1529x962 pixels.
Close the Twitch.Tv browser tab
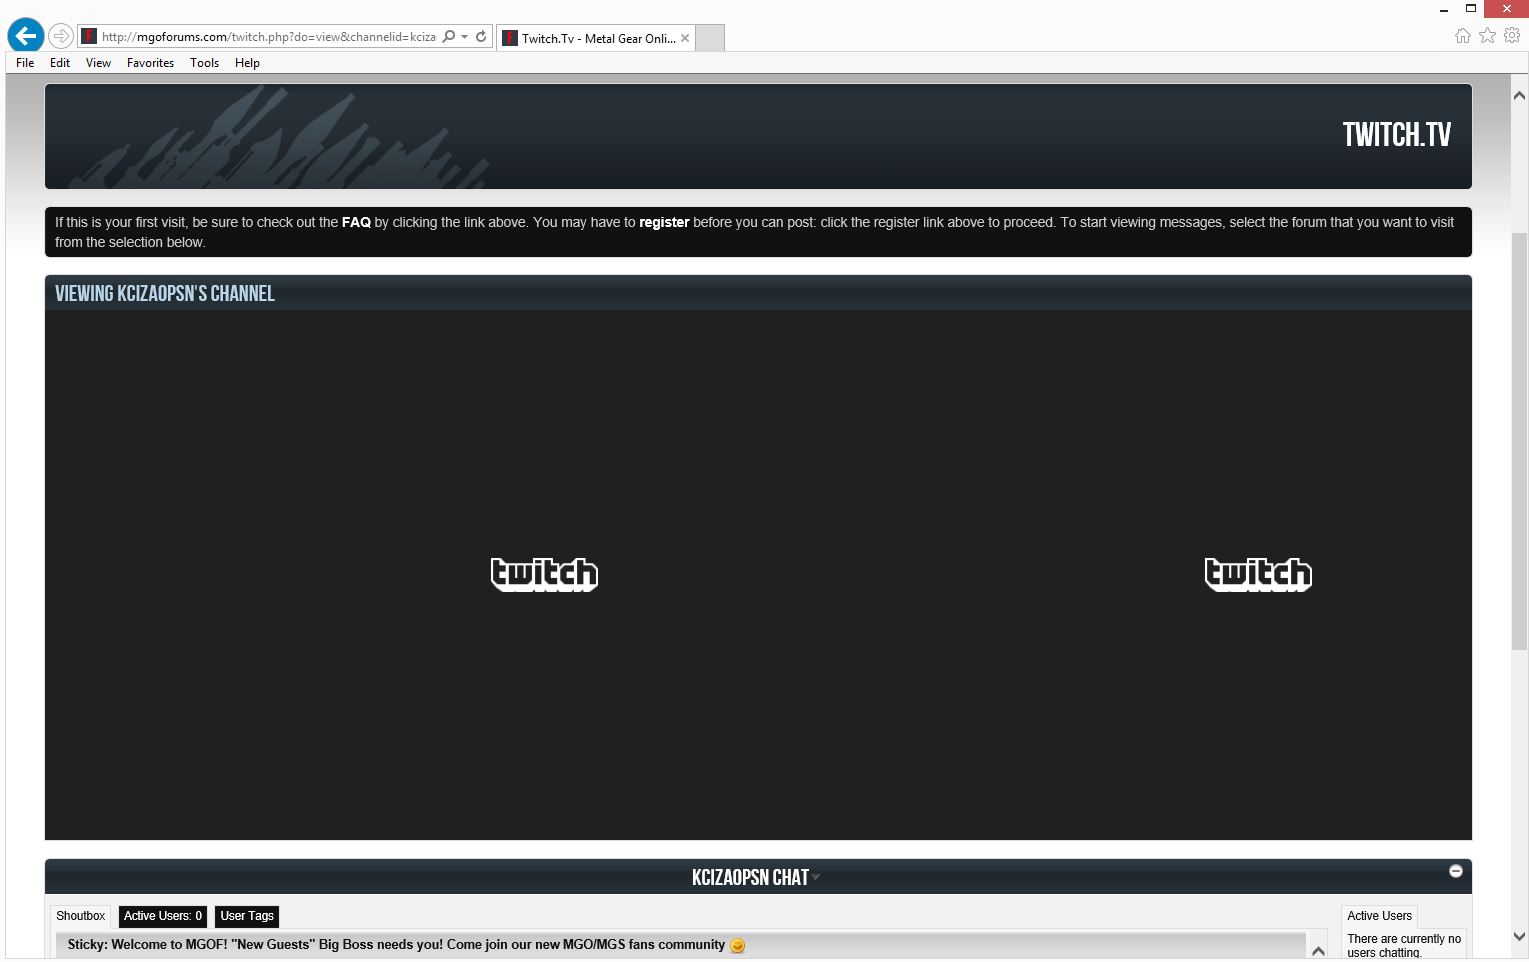[685, 38]
